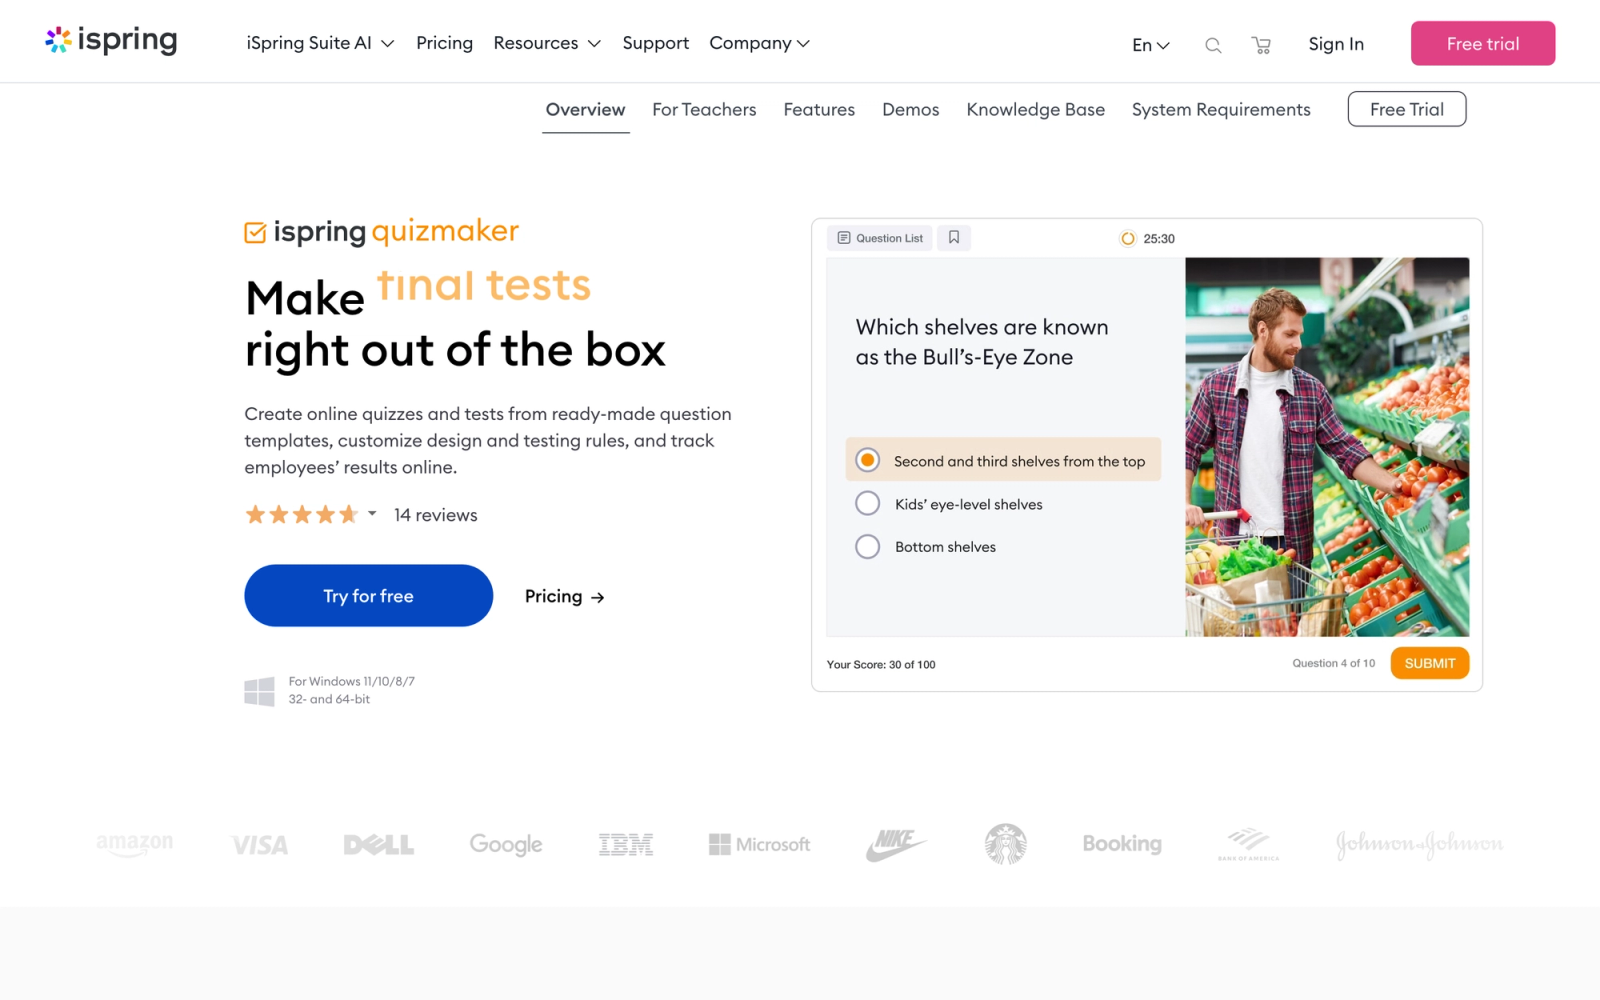Open the Support menu item

point(656,43)
